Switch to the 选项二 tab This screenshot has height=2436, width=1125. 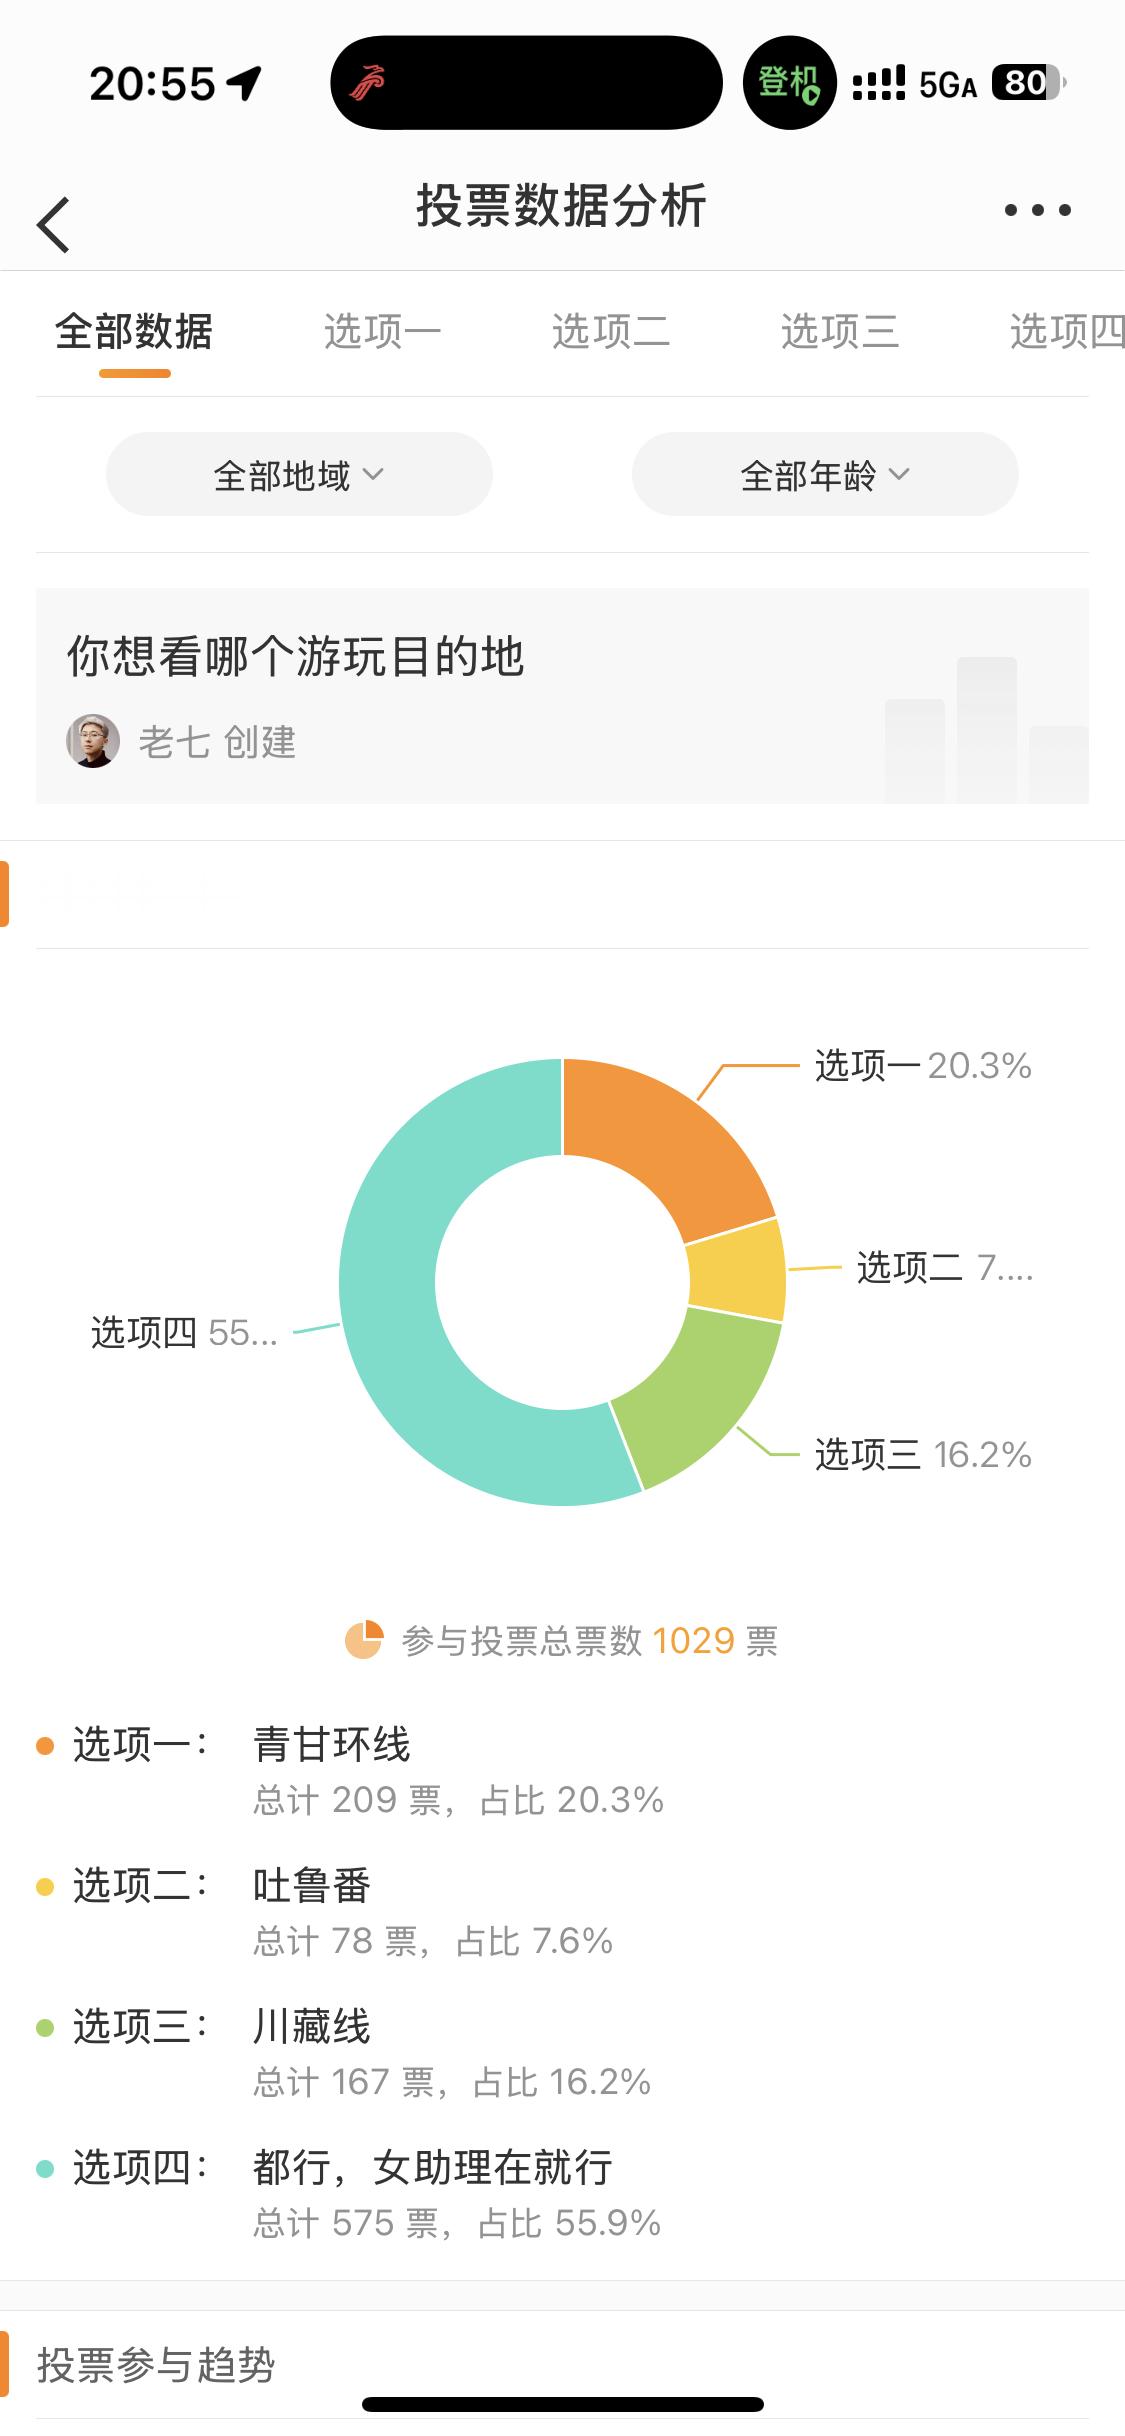(x=611, y=331)
